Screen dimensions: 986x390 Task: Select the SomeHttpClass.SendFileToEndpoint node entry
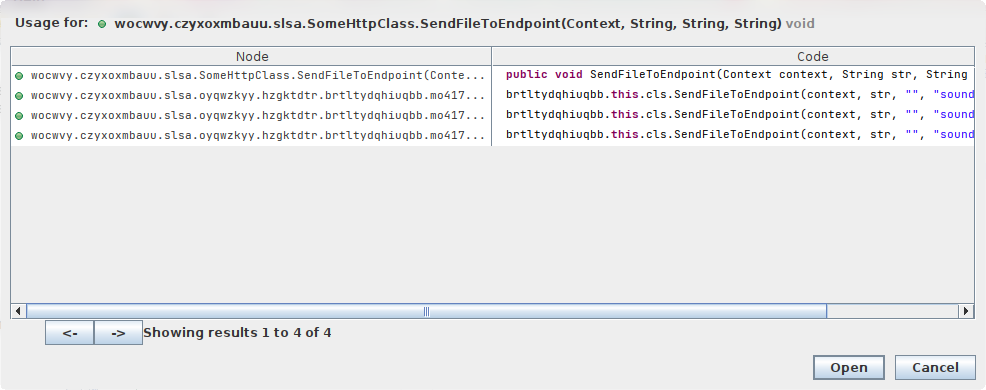click(x=252, y=75)
